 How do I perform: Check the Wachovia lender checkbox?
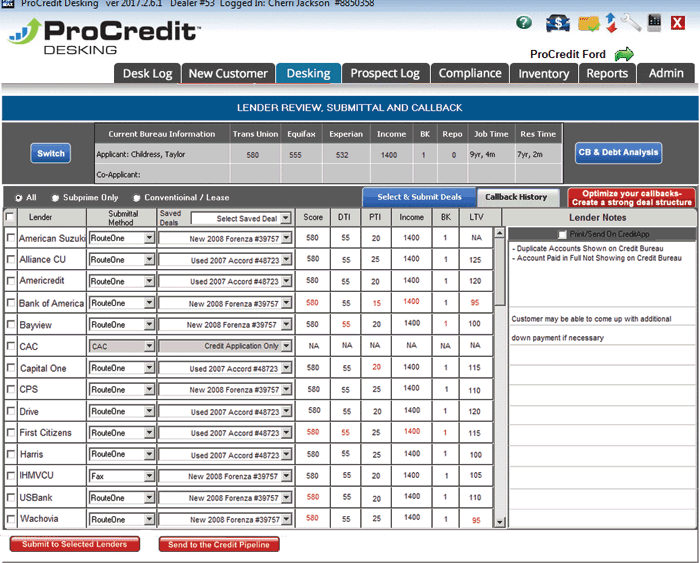click(x=11, y=519)
